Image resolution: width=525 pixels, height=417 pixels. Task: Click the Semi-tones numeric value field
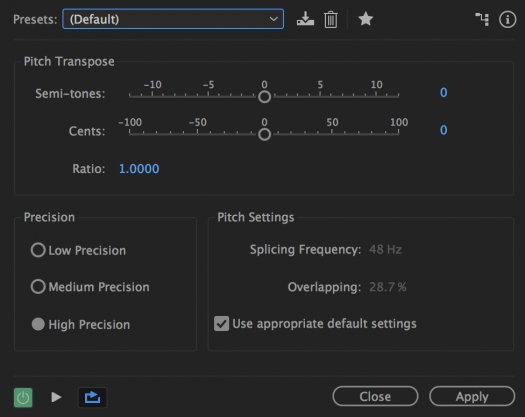443,92
